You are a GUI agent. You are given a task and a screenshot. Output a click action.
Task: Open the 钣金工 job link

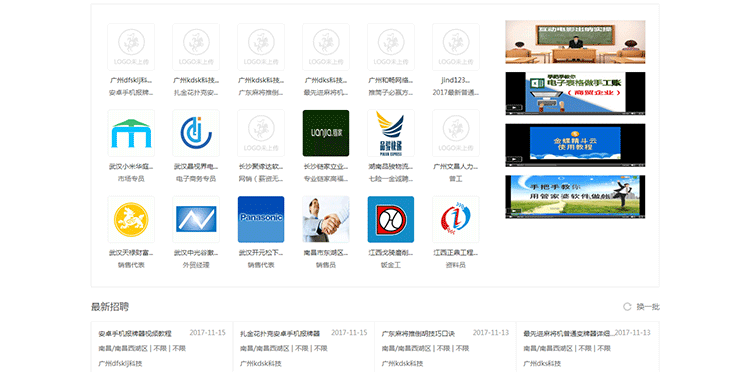pos(391,265)
